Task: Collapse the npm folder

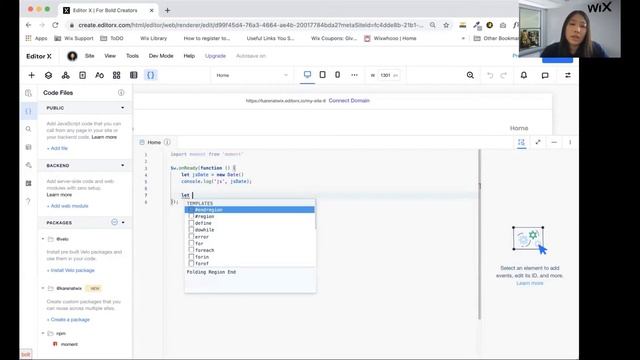Action: [43, 333]
